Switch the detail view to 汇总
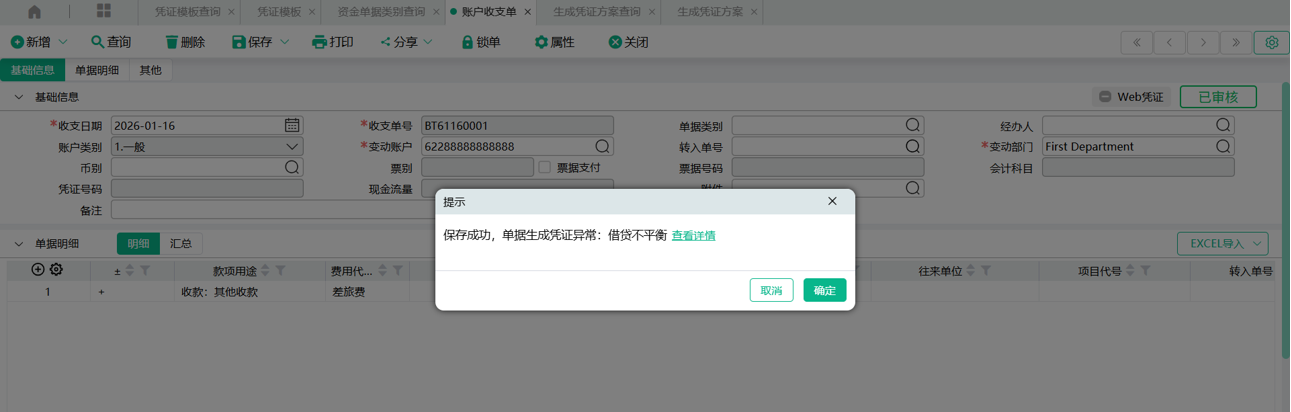Screen dimensions: 1291x412 pos(181,243)
